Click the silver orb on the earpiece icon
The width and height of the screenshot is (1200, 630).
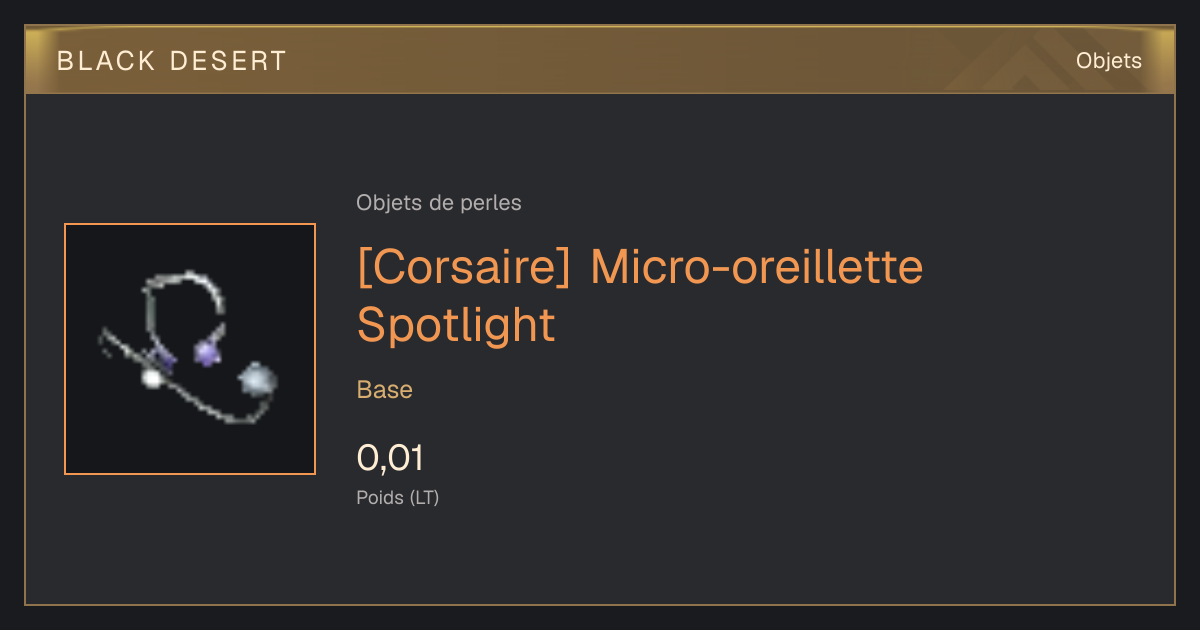click(x=258, y=379)
